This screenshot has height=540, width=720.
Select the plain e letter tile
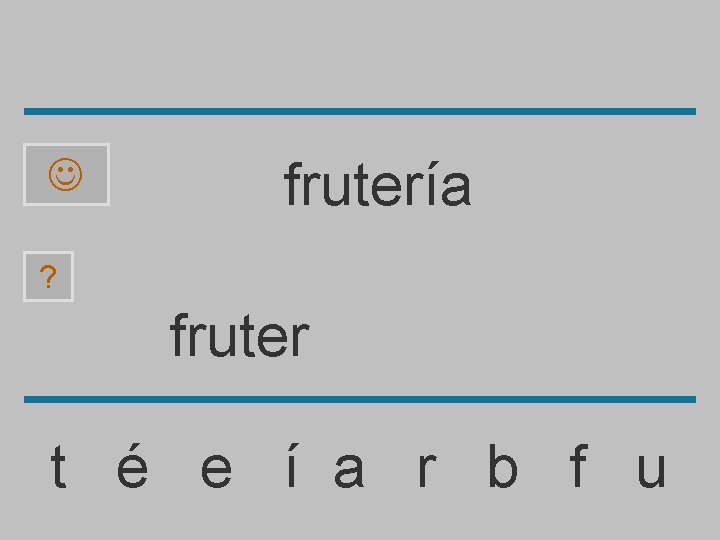[215, 468]
